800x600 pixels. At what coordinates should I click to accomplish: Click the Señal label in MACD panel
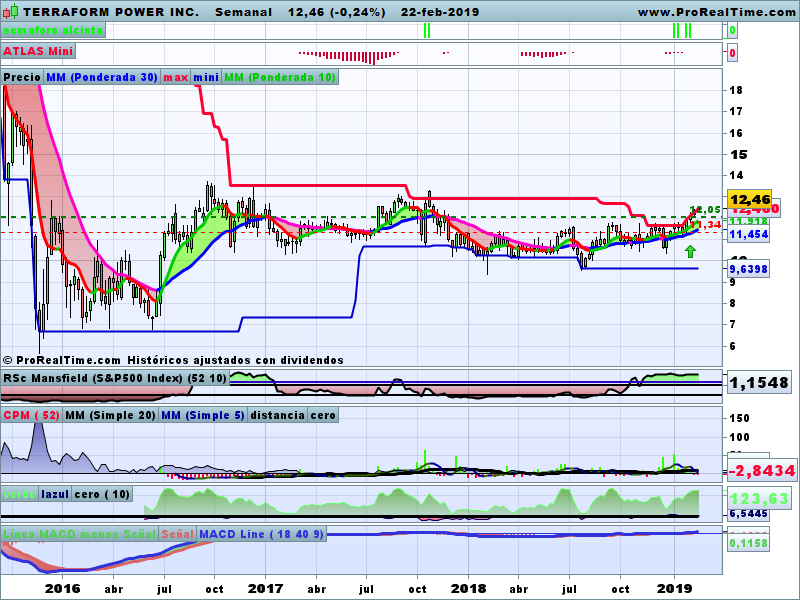(178, 534)
